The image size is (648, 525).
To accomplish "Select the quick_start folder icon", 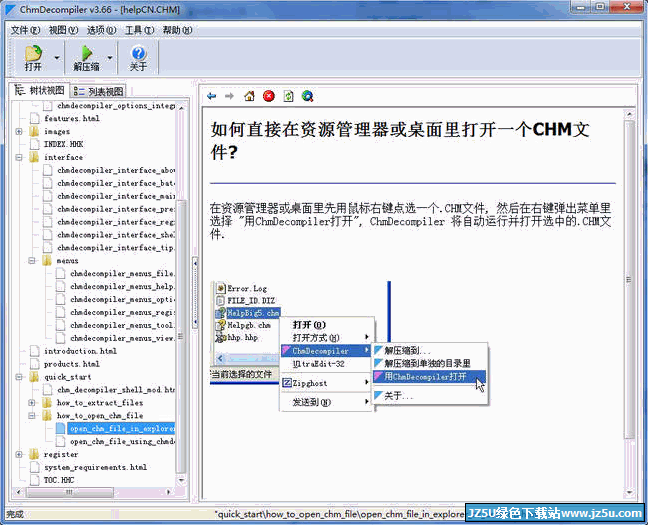I will point(34,377).
